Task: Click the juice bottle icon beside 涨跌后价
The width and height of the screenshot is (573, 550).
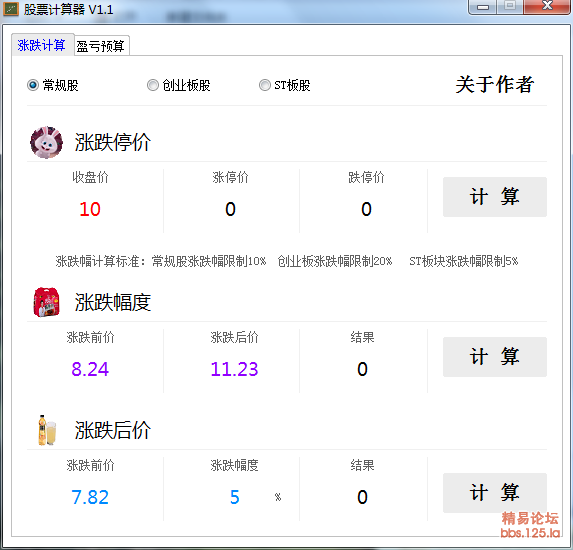Action: 47,430
